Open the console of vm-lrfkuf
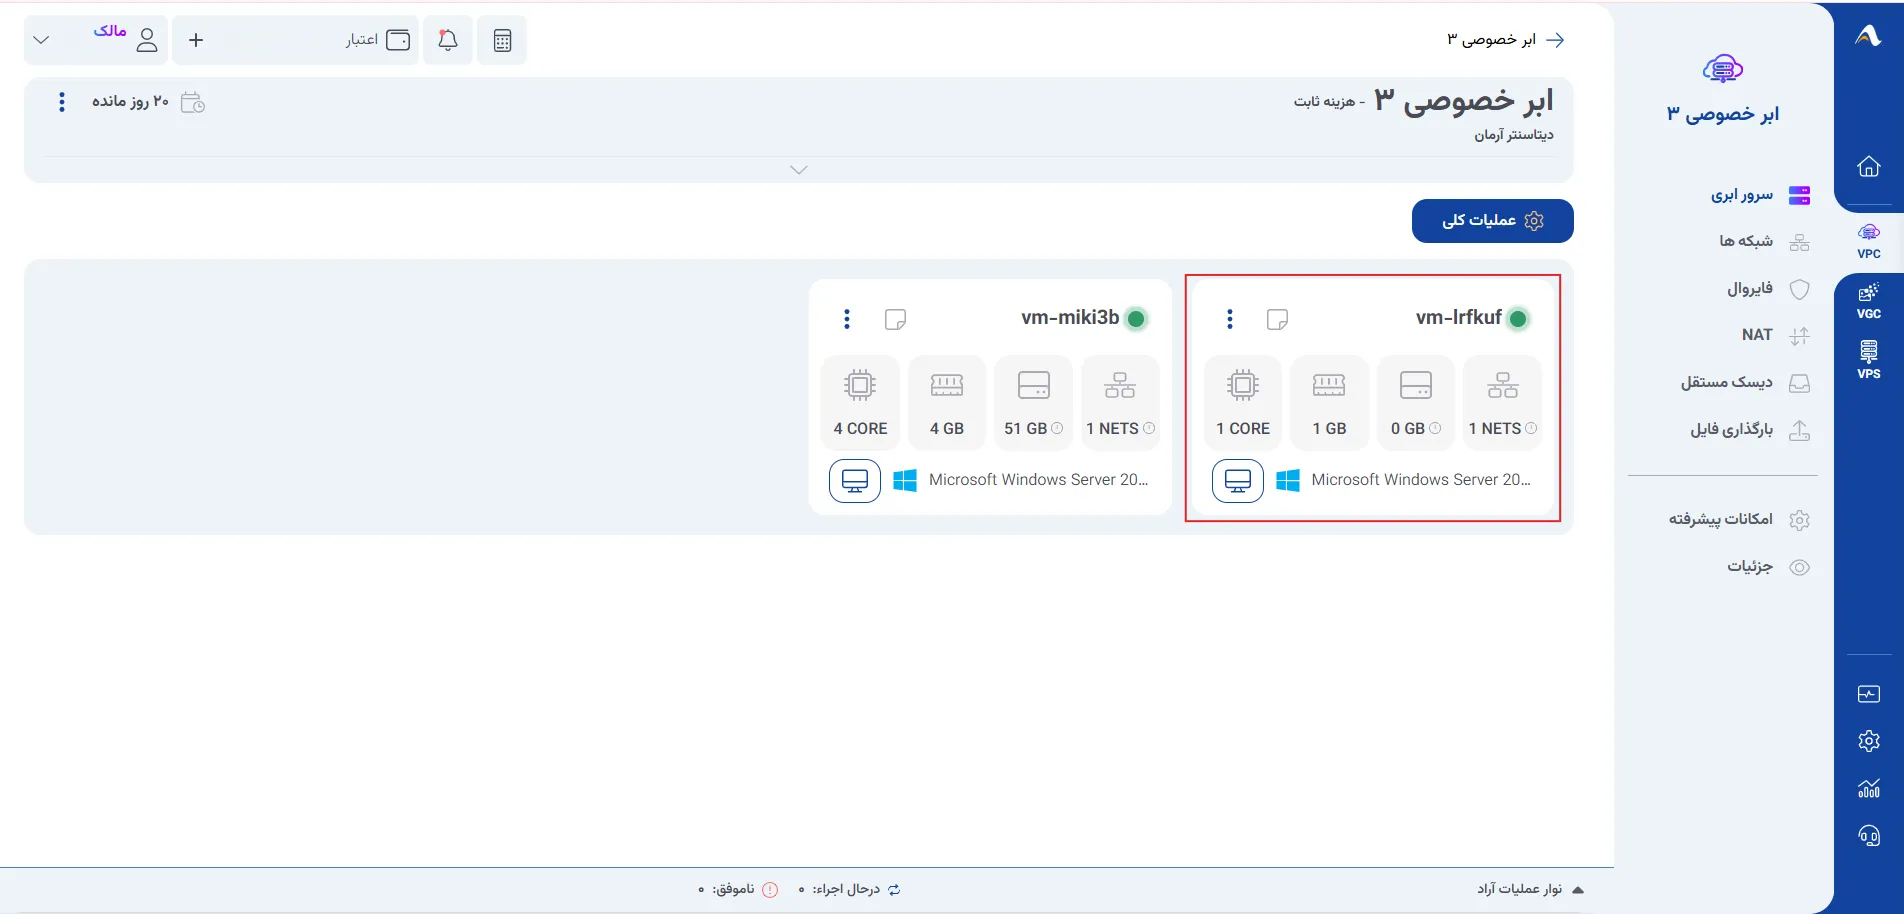The image size is (1904, 914). (1238, 481)
